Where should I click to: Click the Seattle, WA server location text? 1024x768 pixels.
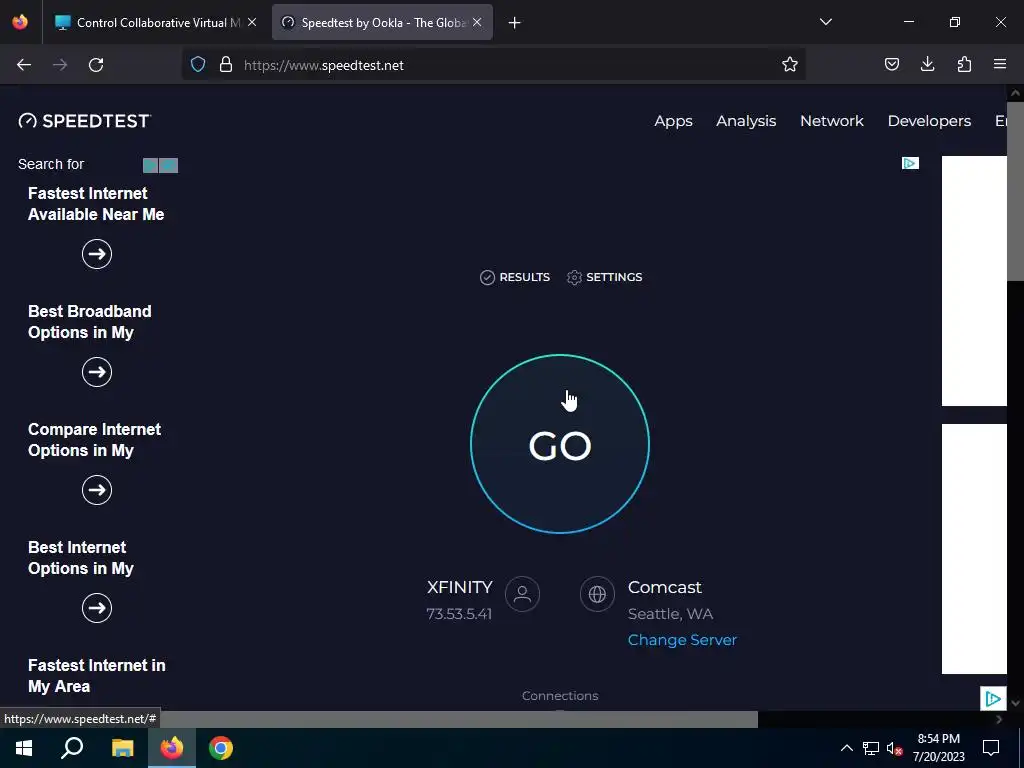tap(670, 614)
